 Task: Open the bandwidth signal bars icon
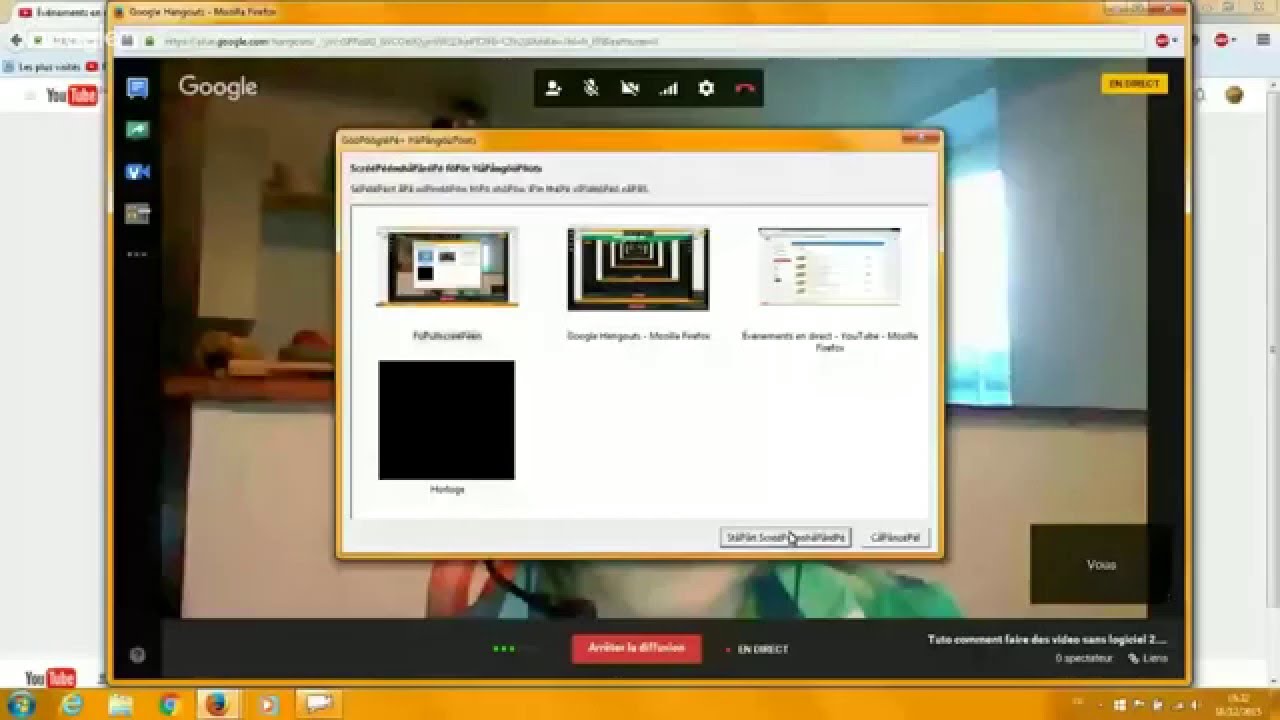point(668,88)
